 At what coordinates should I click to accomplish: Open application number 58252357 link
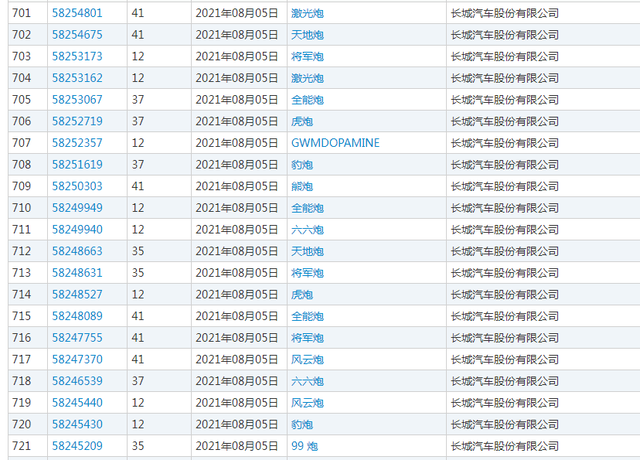point(77,143)
